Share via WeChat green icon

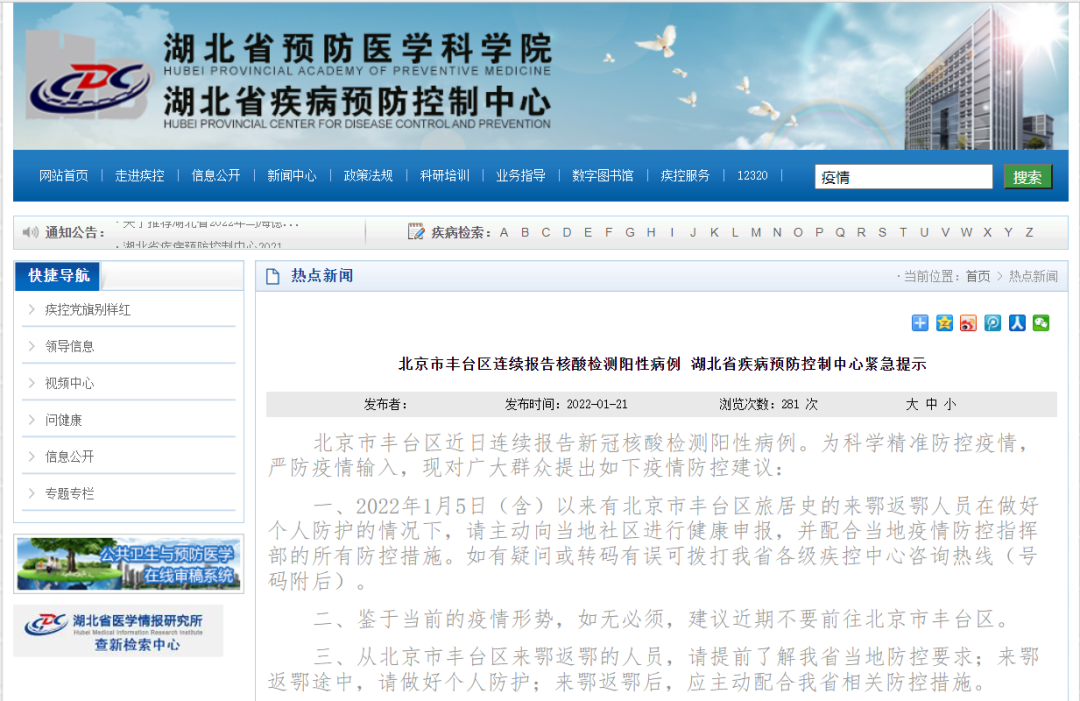(x=1041, y=323)
